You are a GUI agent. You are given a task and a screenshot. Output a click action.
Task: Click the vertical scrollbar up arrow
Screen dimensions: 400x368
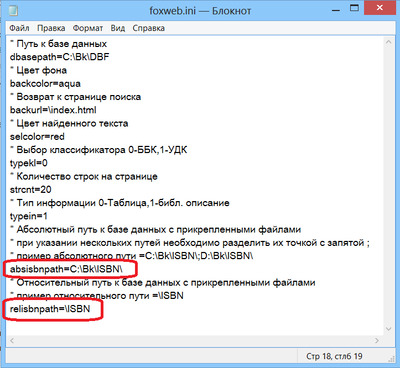[388, 42]
